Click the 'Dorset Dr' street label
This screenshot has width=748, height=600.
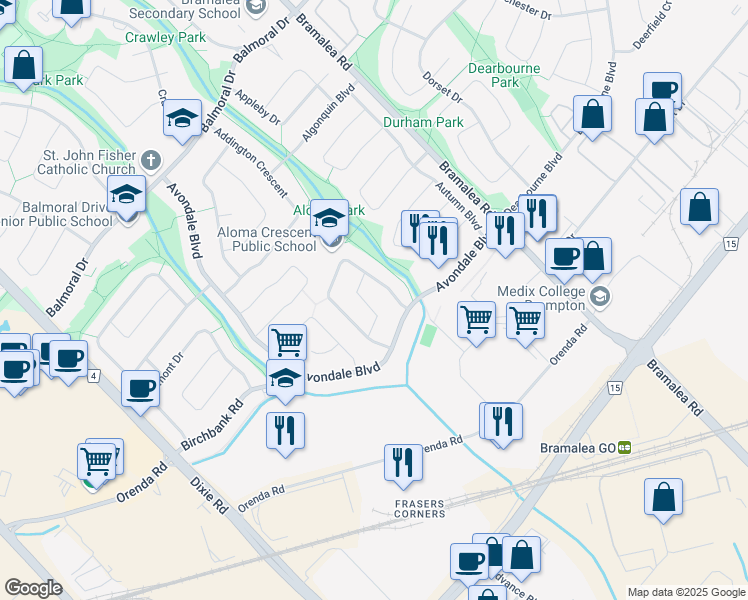(442, 87)
